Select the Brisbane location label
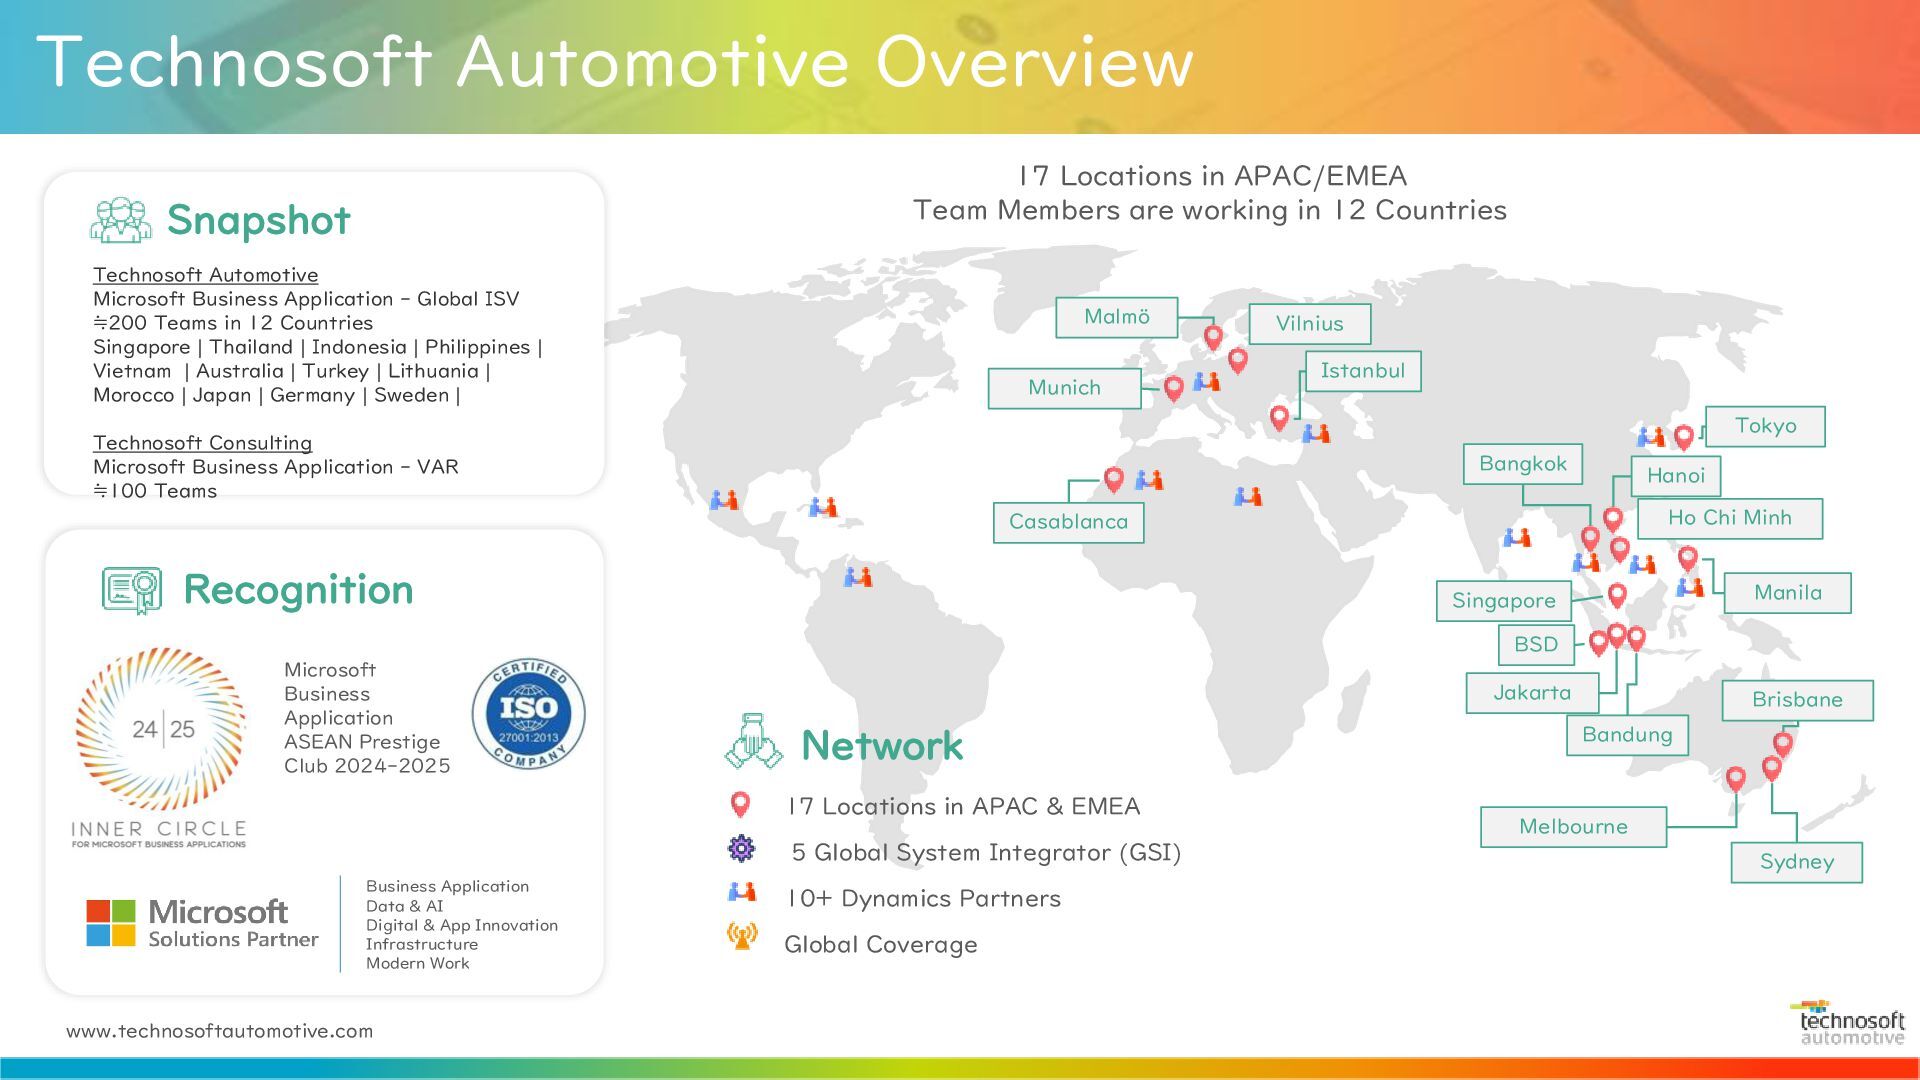 coord(1797,700)
